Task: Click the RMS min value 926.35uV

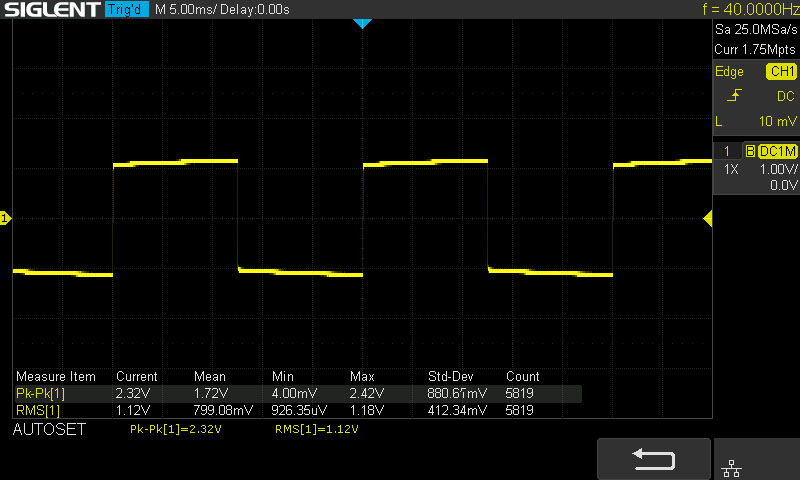Action: tap(299, 410)
